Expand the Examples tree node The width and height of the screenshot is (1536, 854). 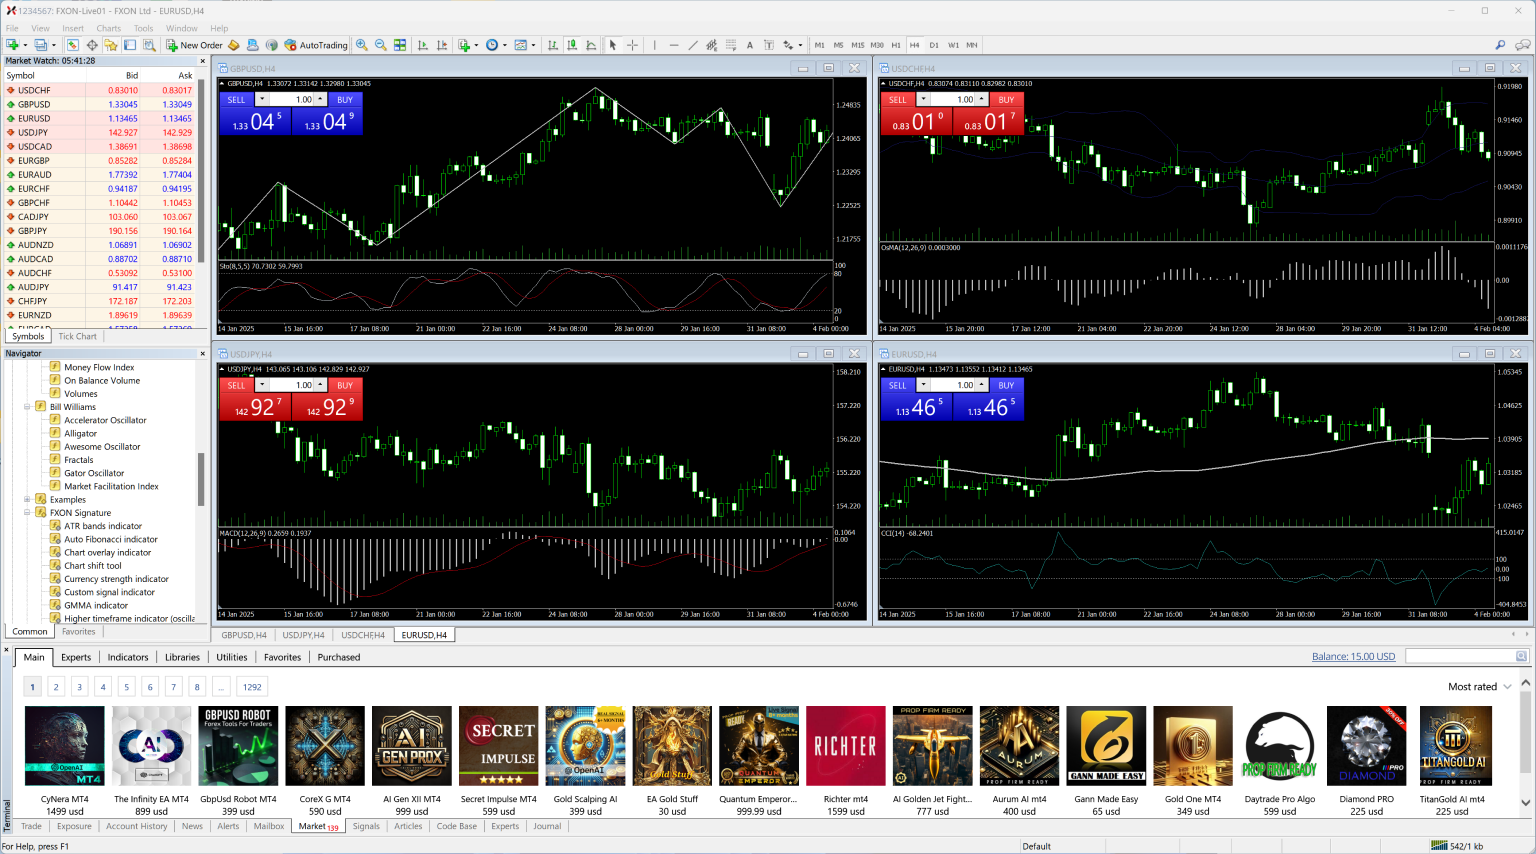[27, 499]
